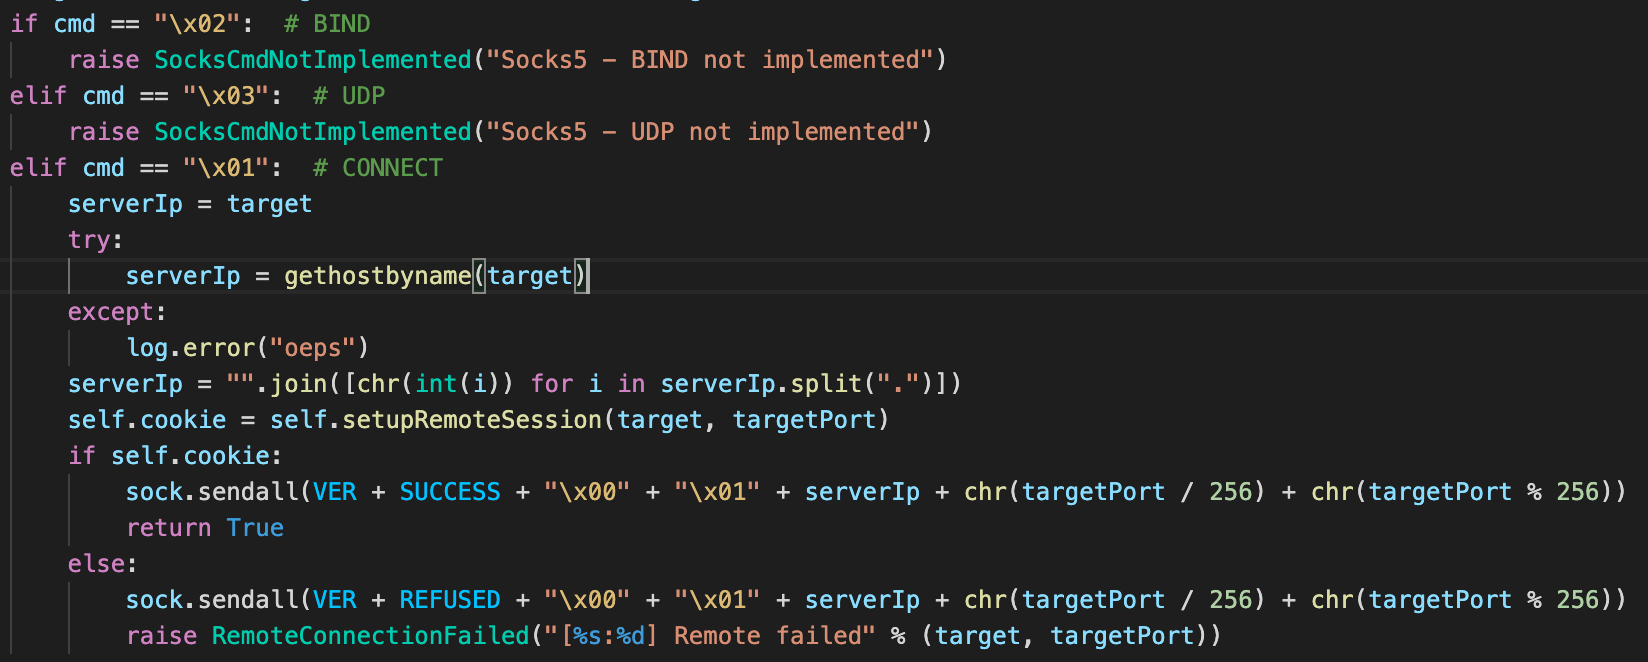Click the "Socks5 - BIND not implemented" string
Image resolution: width=1648 pixels, height=662 pixels.
coord(710,60)
